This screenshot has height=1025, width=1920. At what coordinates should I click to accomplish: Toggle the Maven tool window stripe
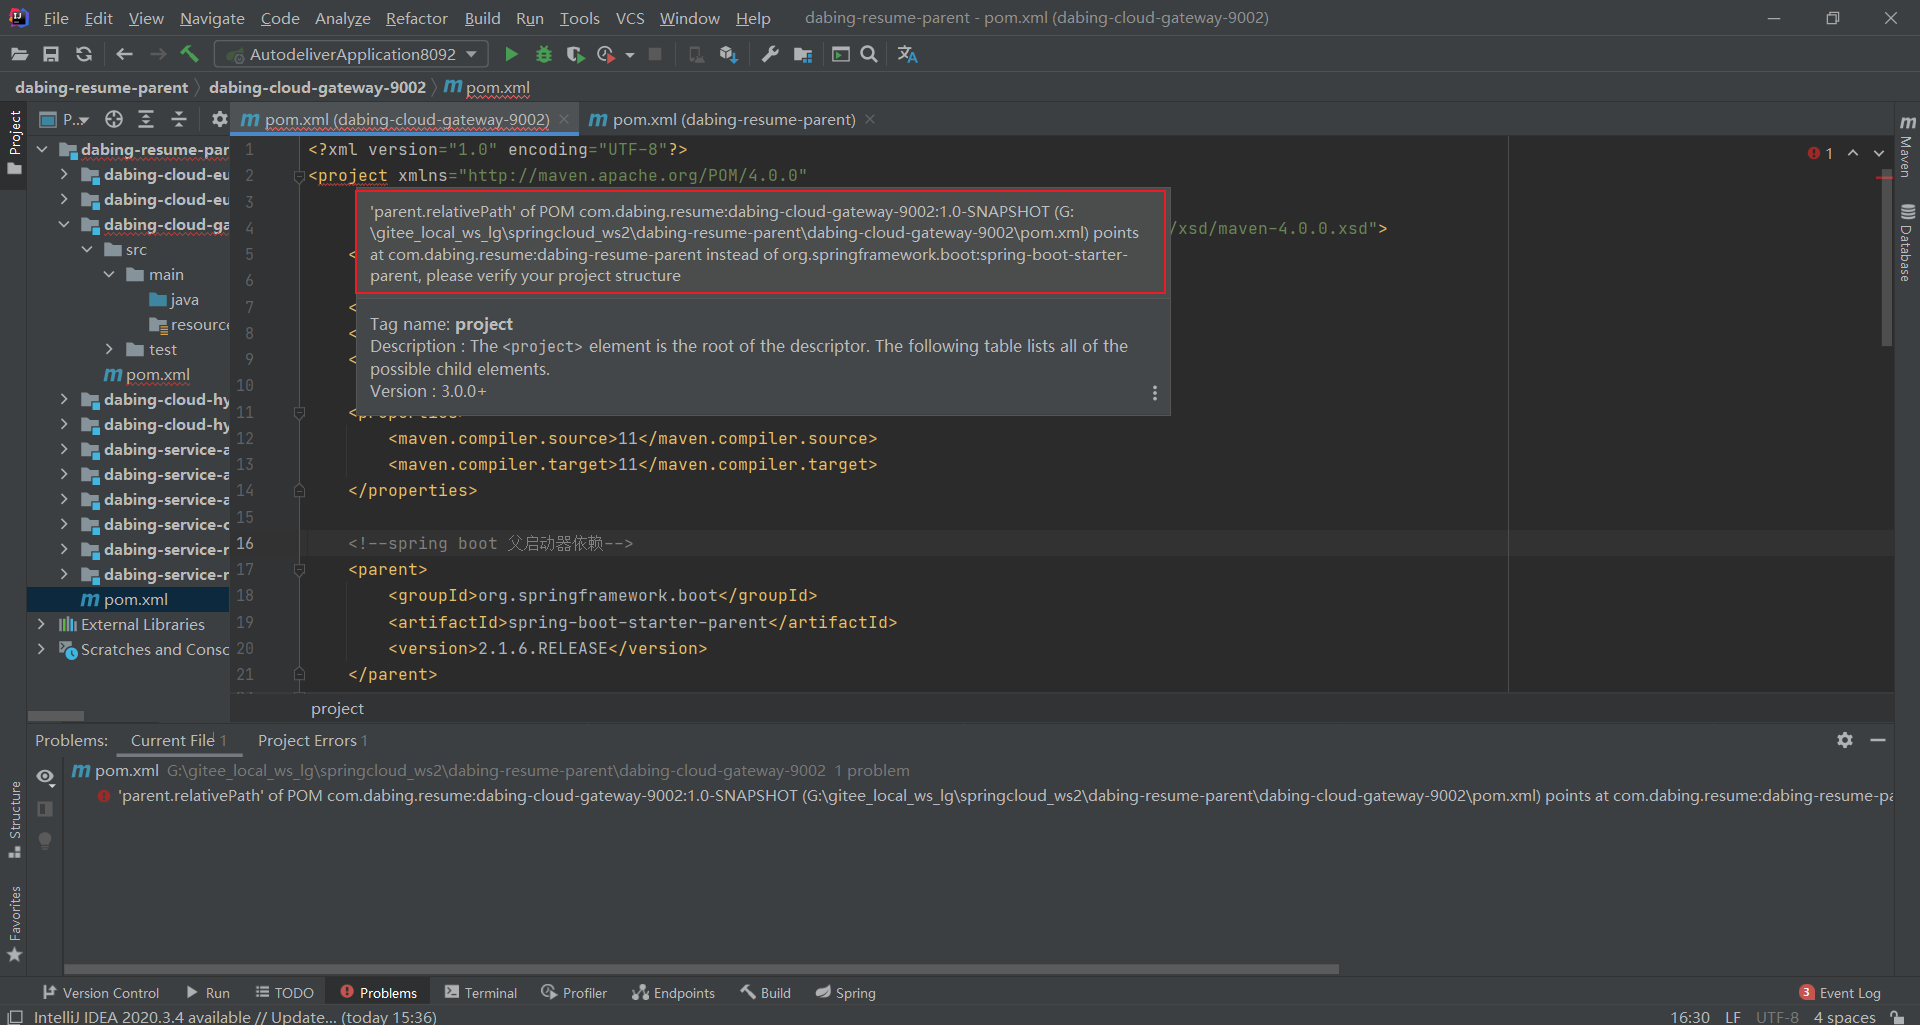coord(1907,145)
